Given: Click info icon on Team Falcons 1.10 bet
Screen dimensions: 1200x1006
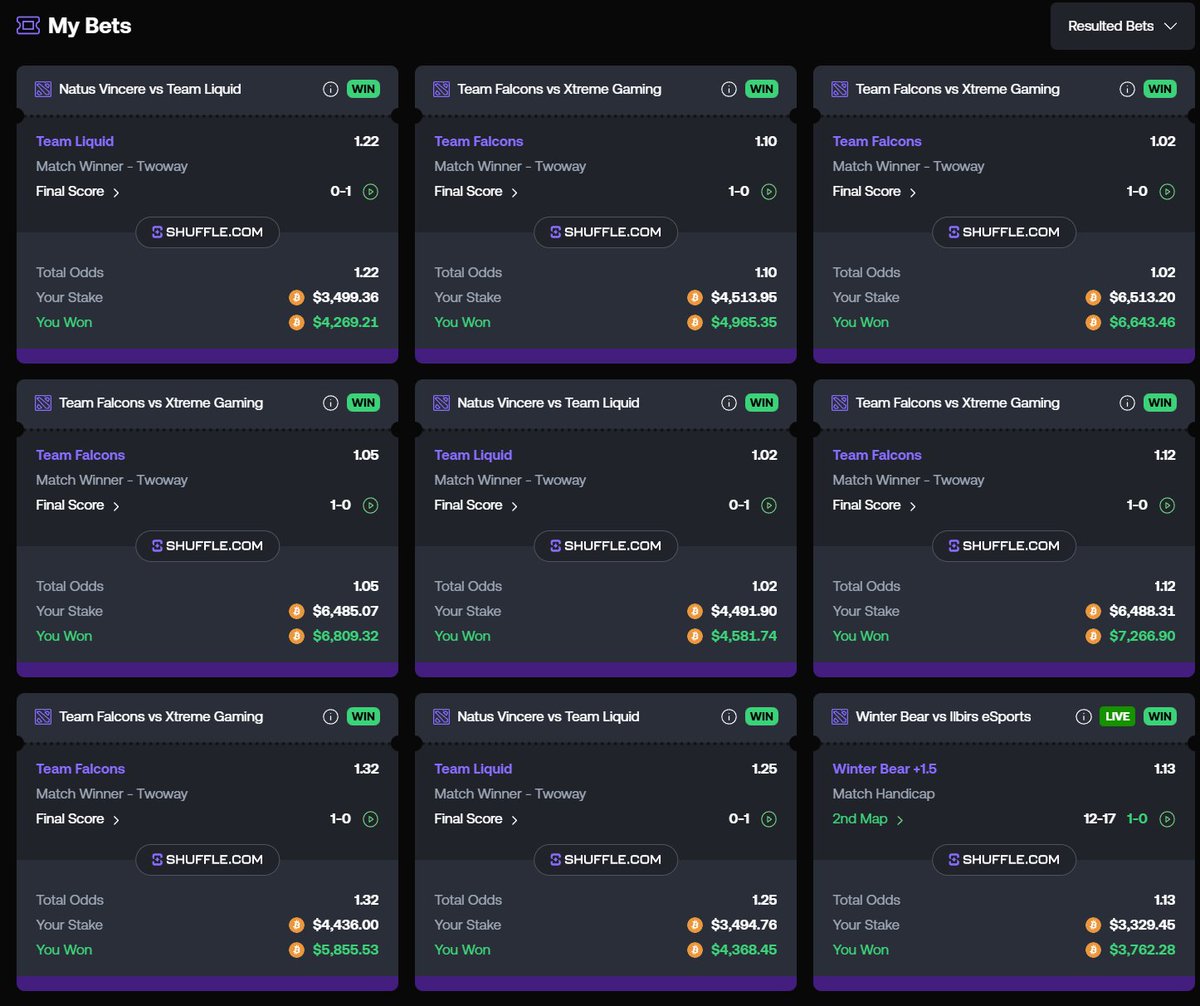Looking at the screenshot, I should [x=729, y=89].
